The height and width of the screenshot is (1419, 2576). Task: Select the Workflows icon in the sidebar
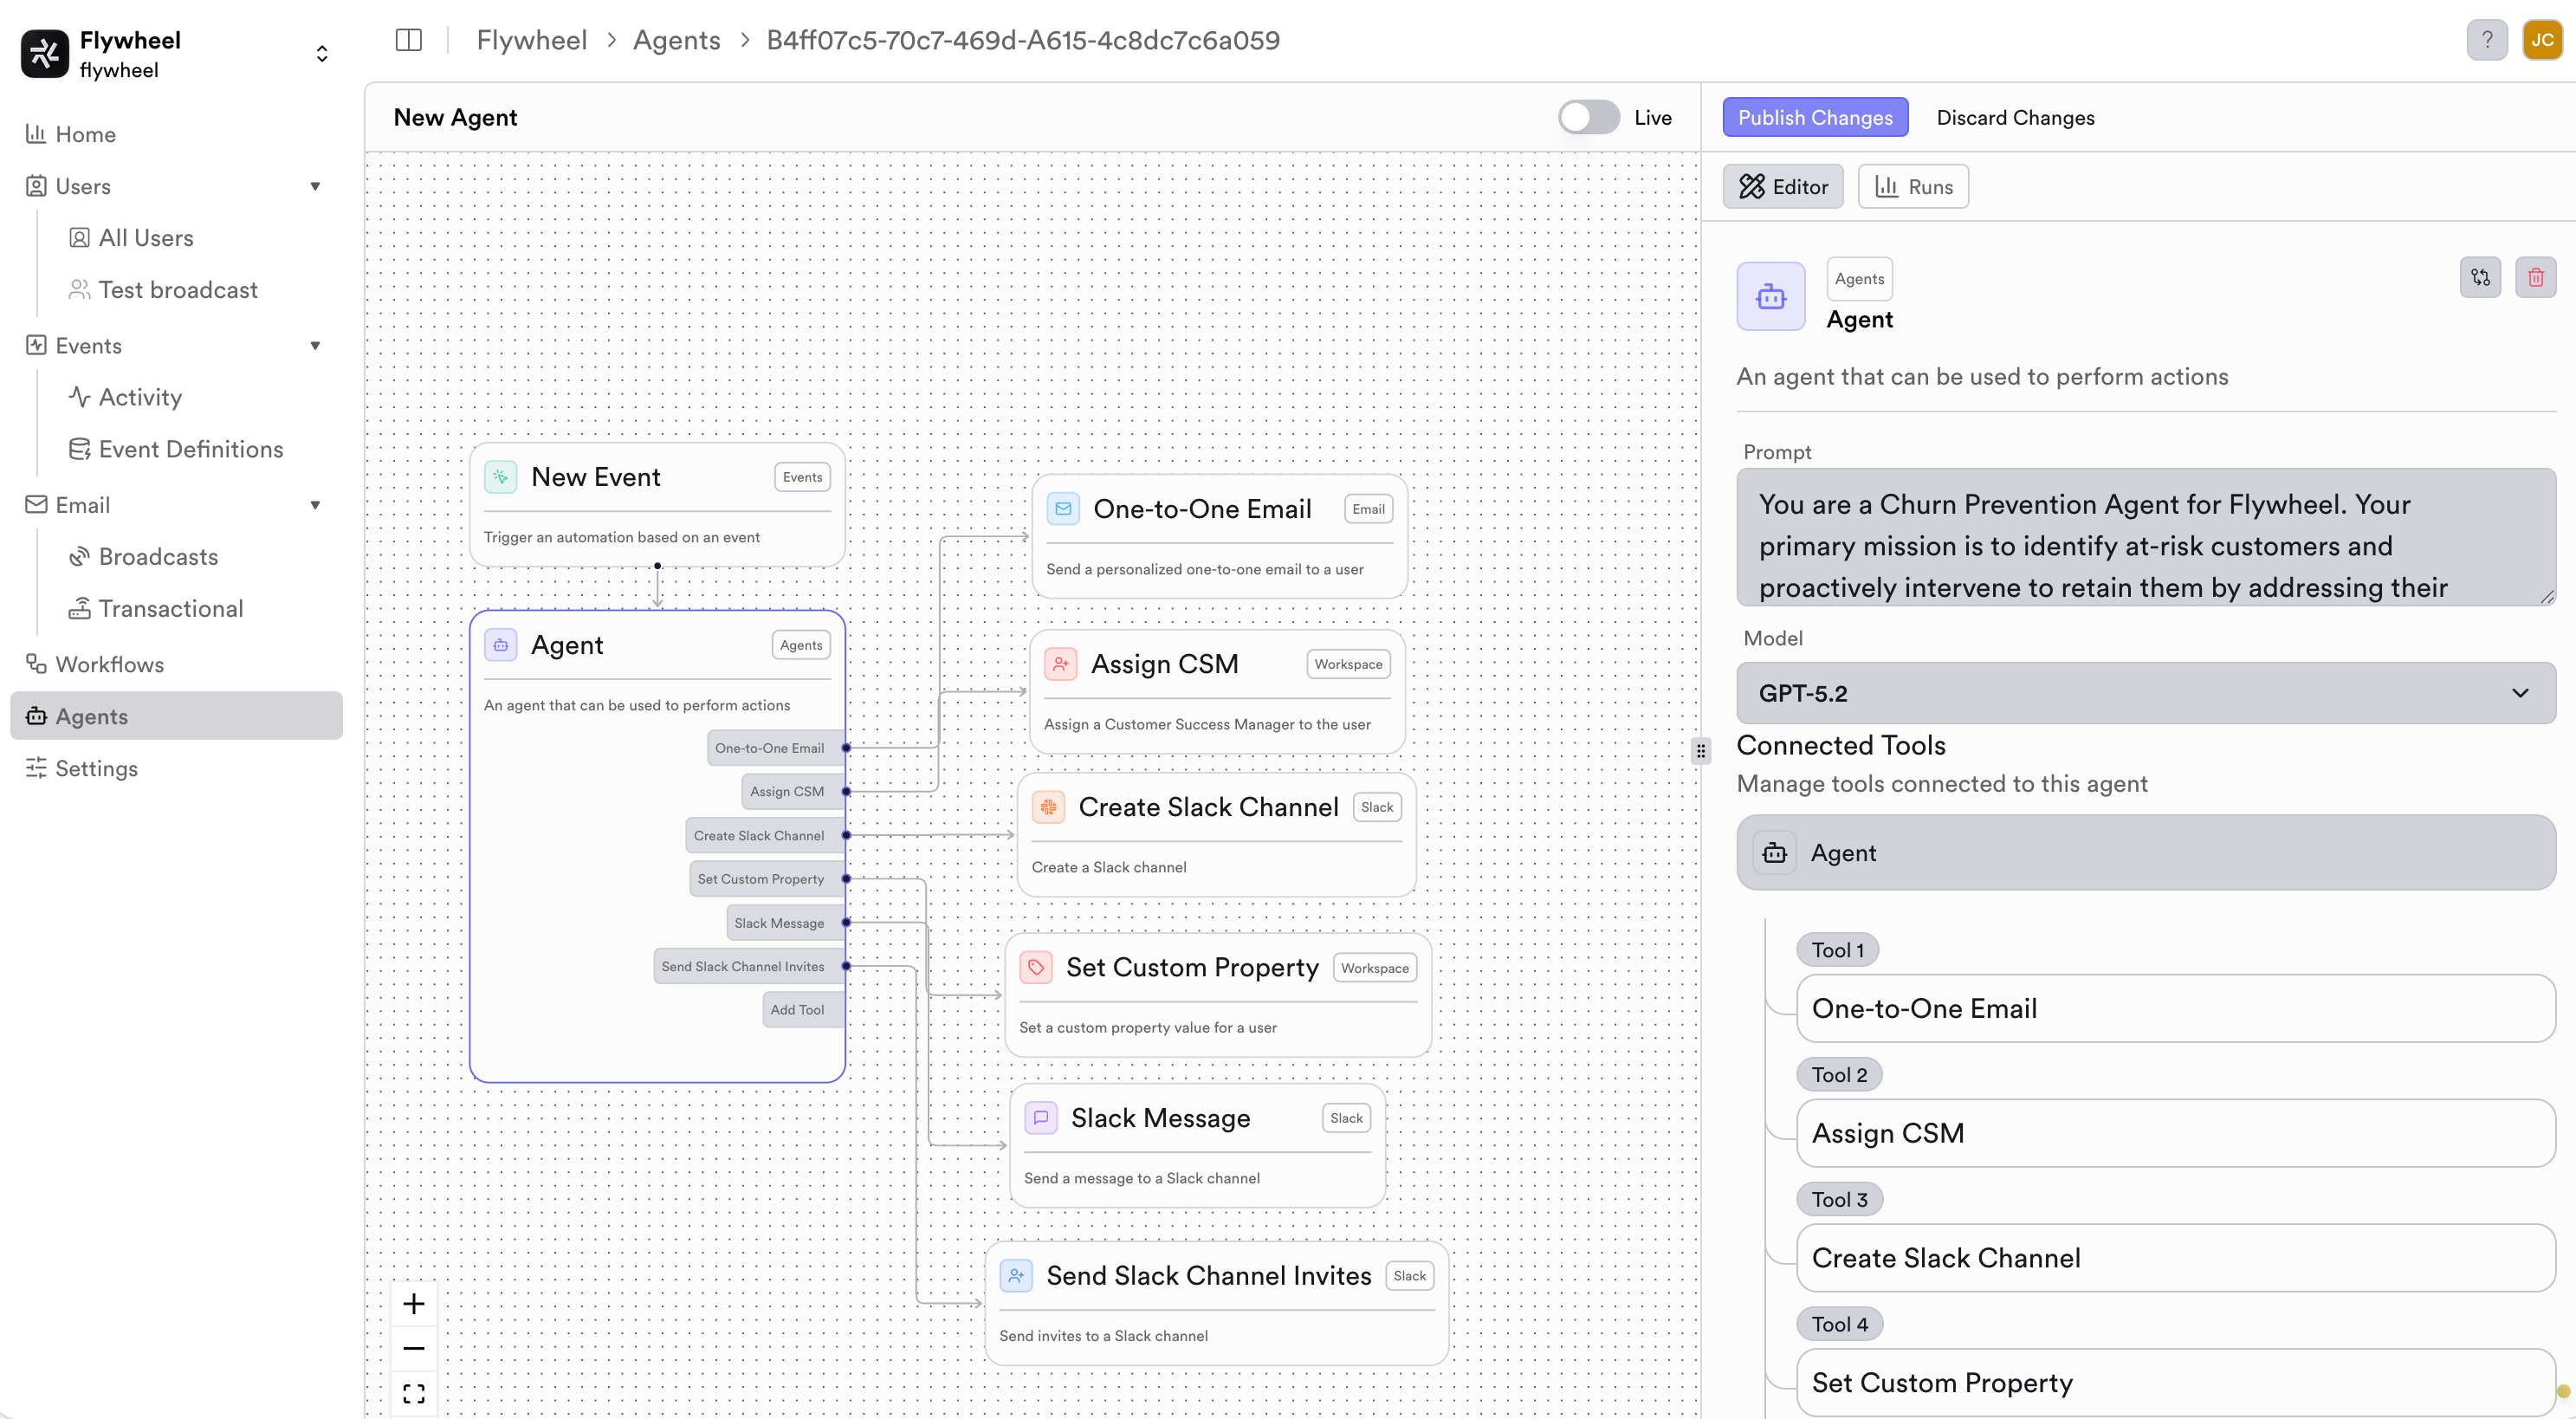[x=35, y=664]
